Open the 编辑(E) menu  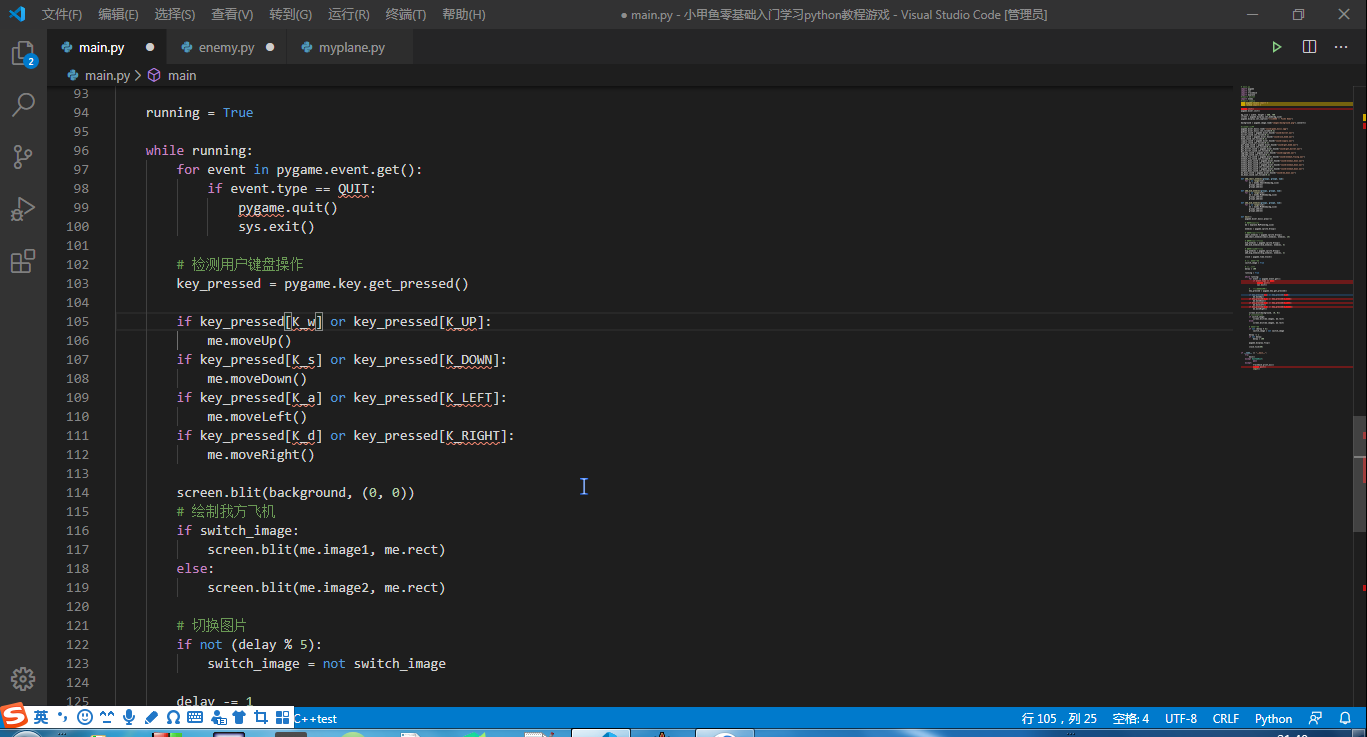pos(119,14)
